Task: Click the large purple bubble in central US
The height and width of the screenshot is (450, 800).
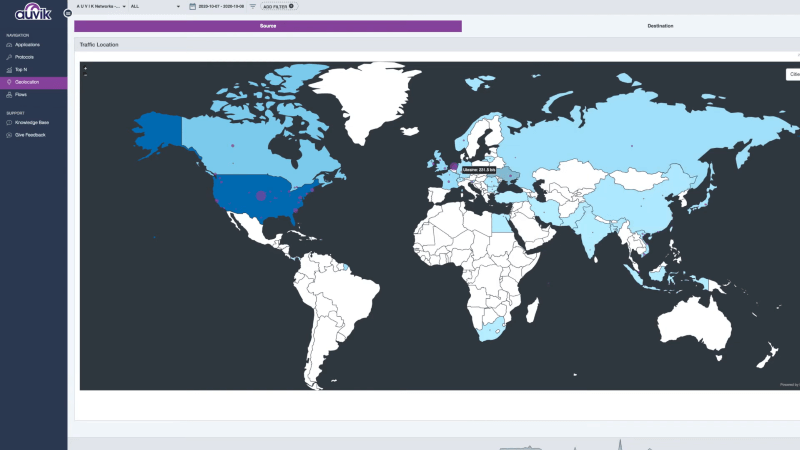Action: [x=261, y=195]
